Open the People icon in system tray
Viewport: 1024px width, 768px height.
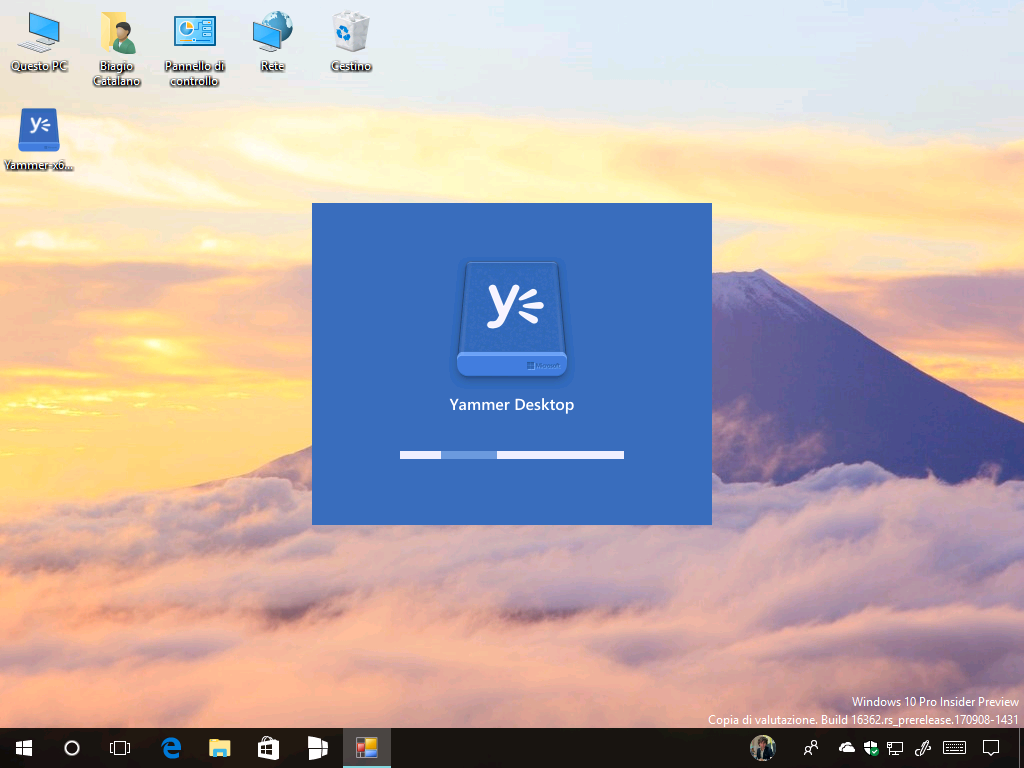(x=811, y=748)
